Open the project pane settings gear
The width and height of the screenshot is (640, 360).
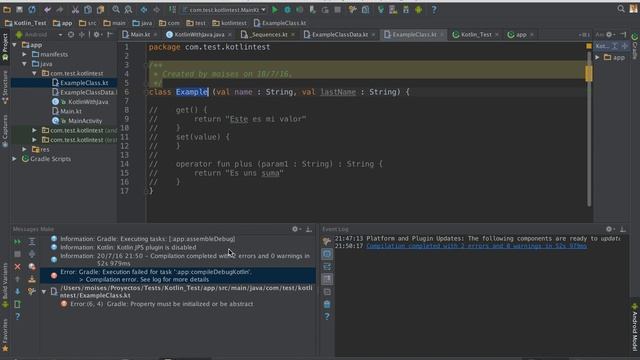(x=97, y=35)
